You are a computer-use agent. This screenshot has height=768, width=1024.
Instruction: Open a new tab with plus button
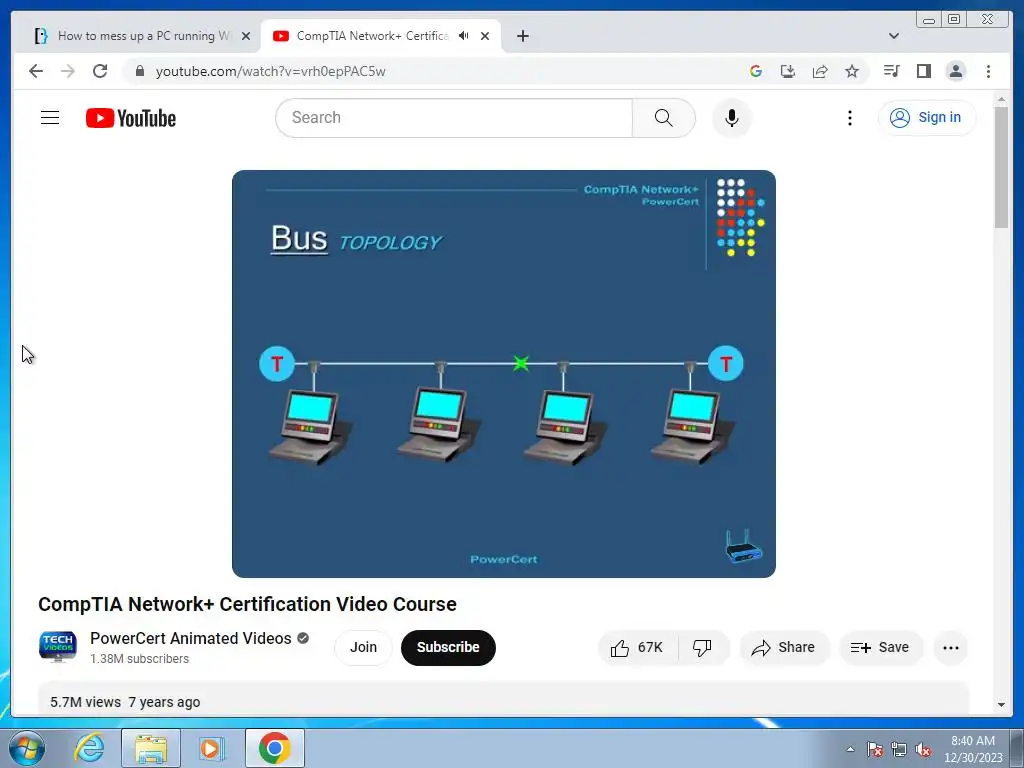pyautogui.click(x=522, y=36)
